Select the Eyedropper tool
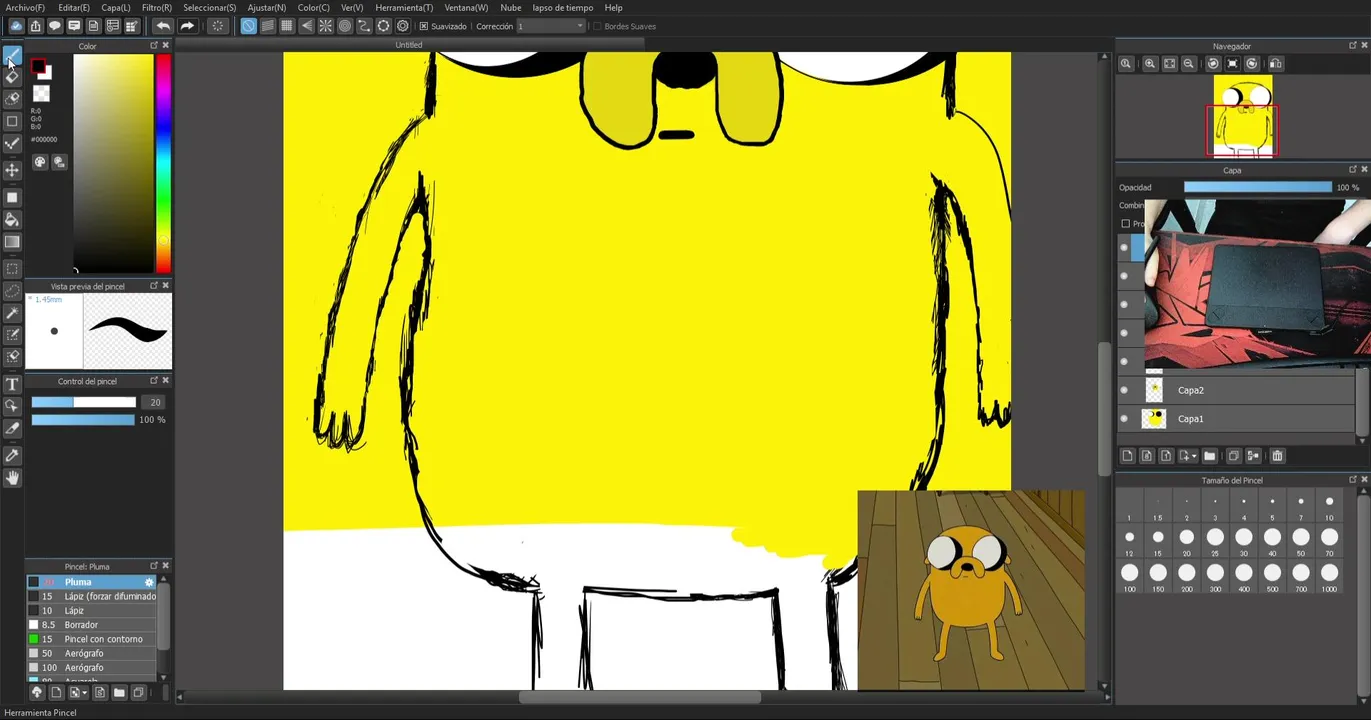 (12, 456)
